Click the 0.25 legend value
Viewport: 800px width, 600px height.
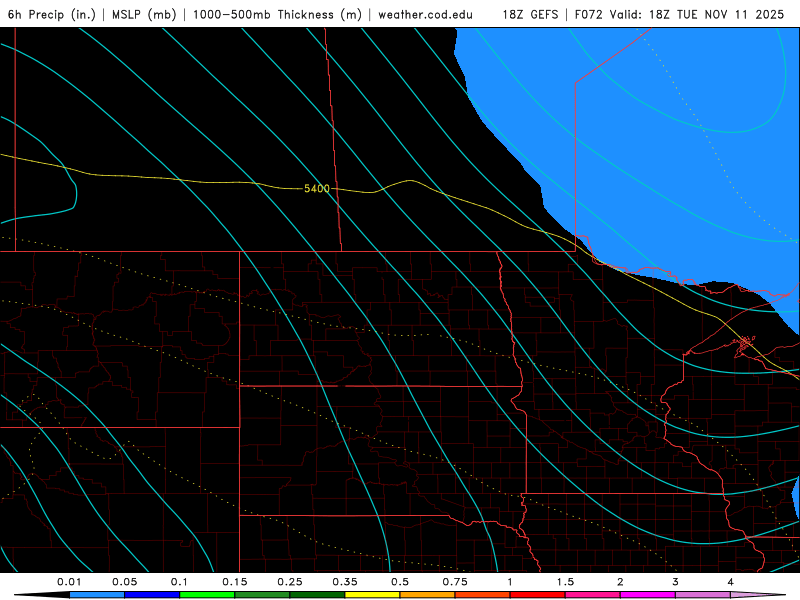tap(290, 582)
